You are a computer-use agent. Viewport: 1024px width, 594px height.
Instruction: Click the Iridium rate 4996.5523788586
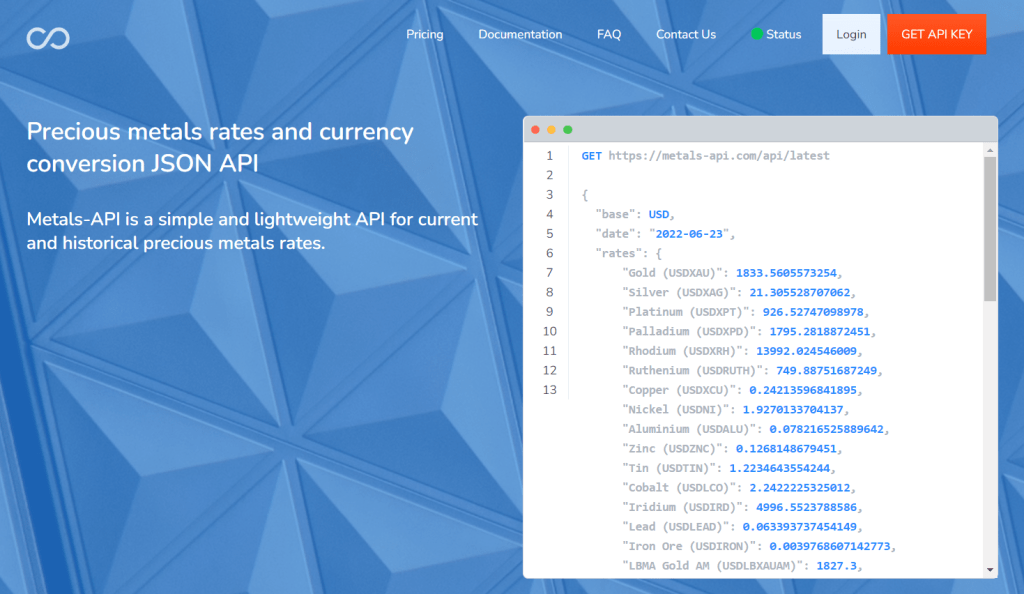[x=807, y=507]
